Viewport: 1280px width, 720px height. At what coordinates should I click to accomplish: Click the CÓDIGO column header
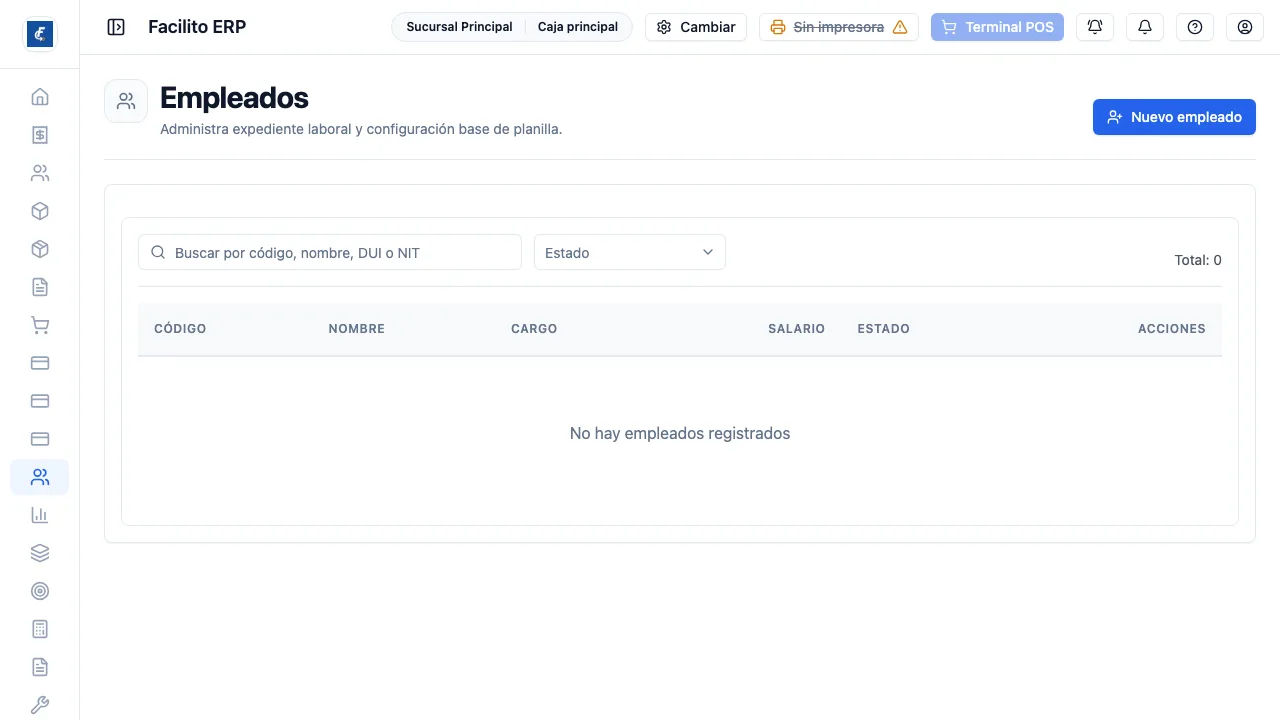[x=180, y=328]
